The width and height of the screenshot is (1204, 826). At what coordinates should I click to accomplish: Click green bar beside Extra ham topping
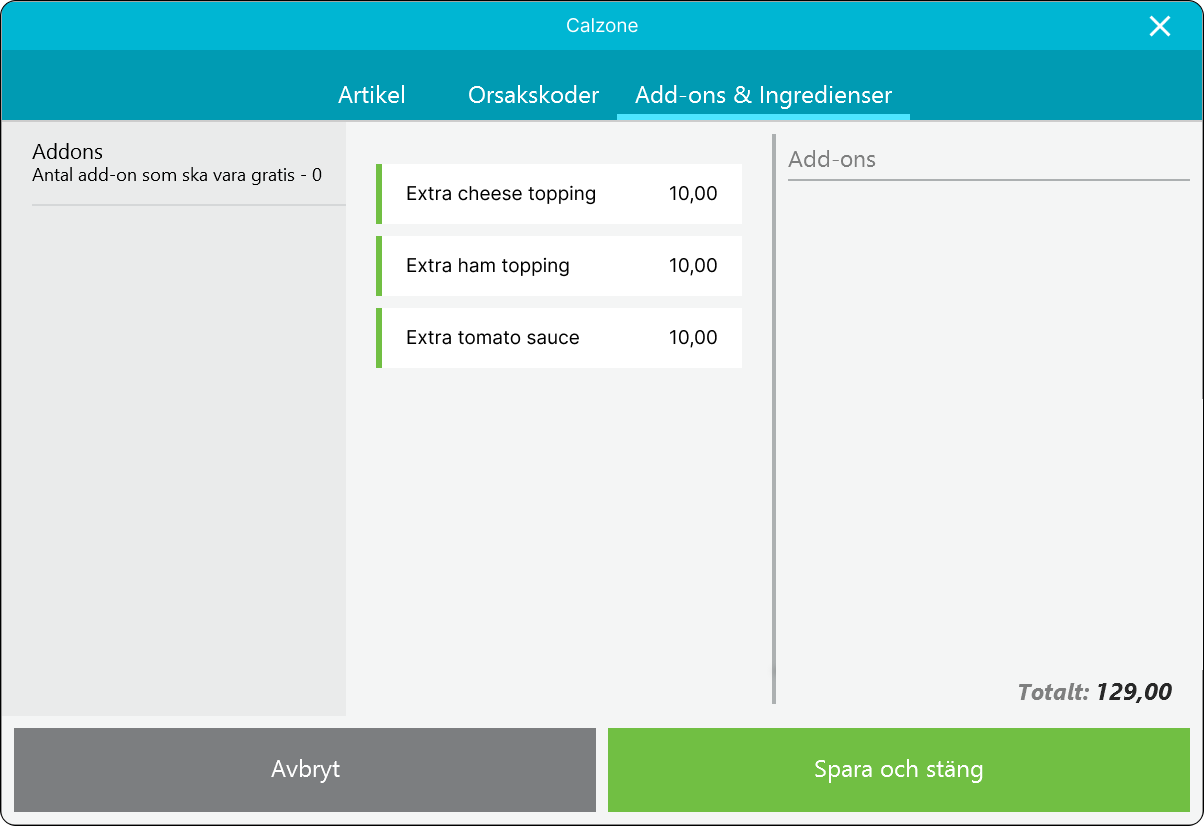coord(379,266)
